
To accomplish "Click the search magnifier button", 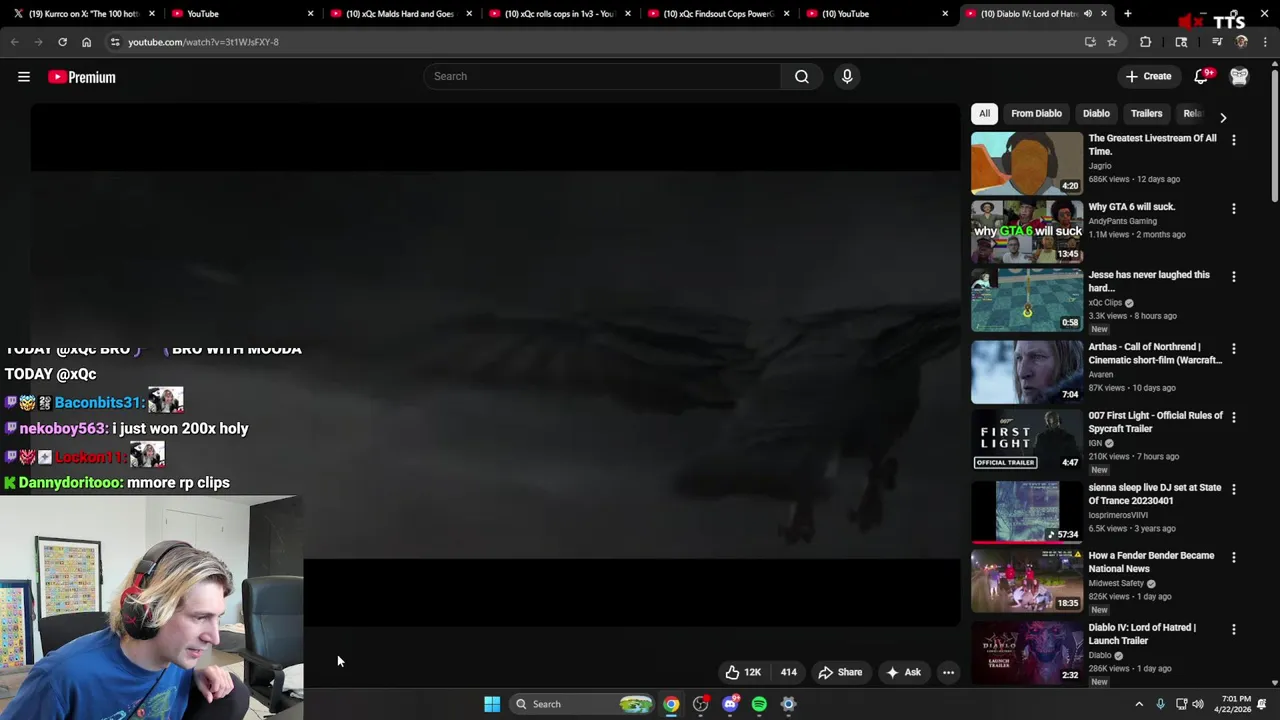I will point(802,77).
